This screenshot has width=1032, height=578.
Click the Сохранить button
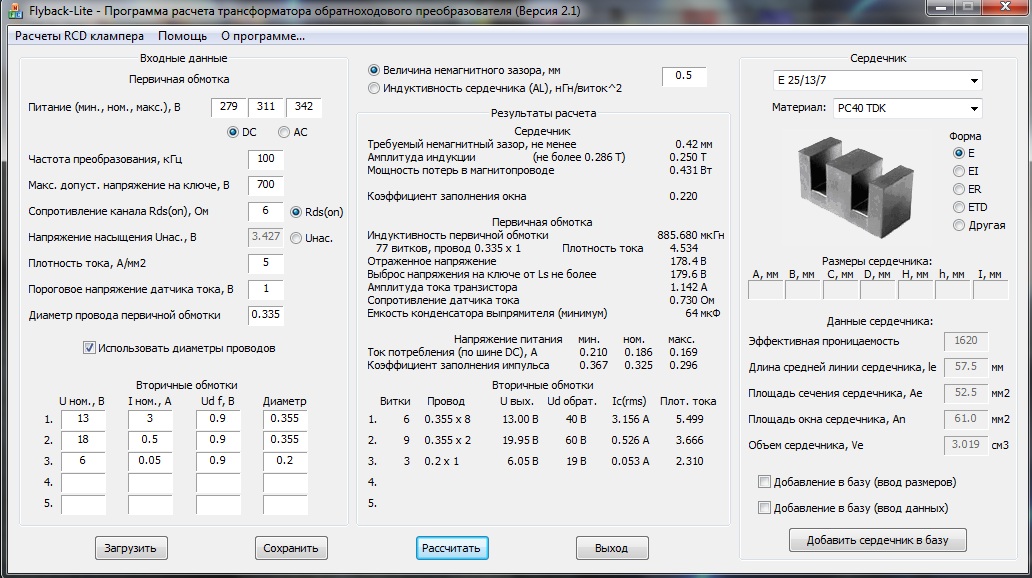[x=290, y=548]
